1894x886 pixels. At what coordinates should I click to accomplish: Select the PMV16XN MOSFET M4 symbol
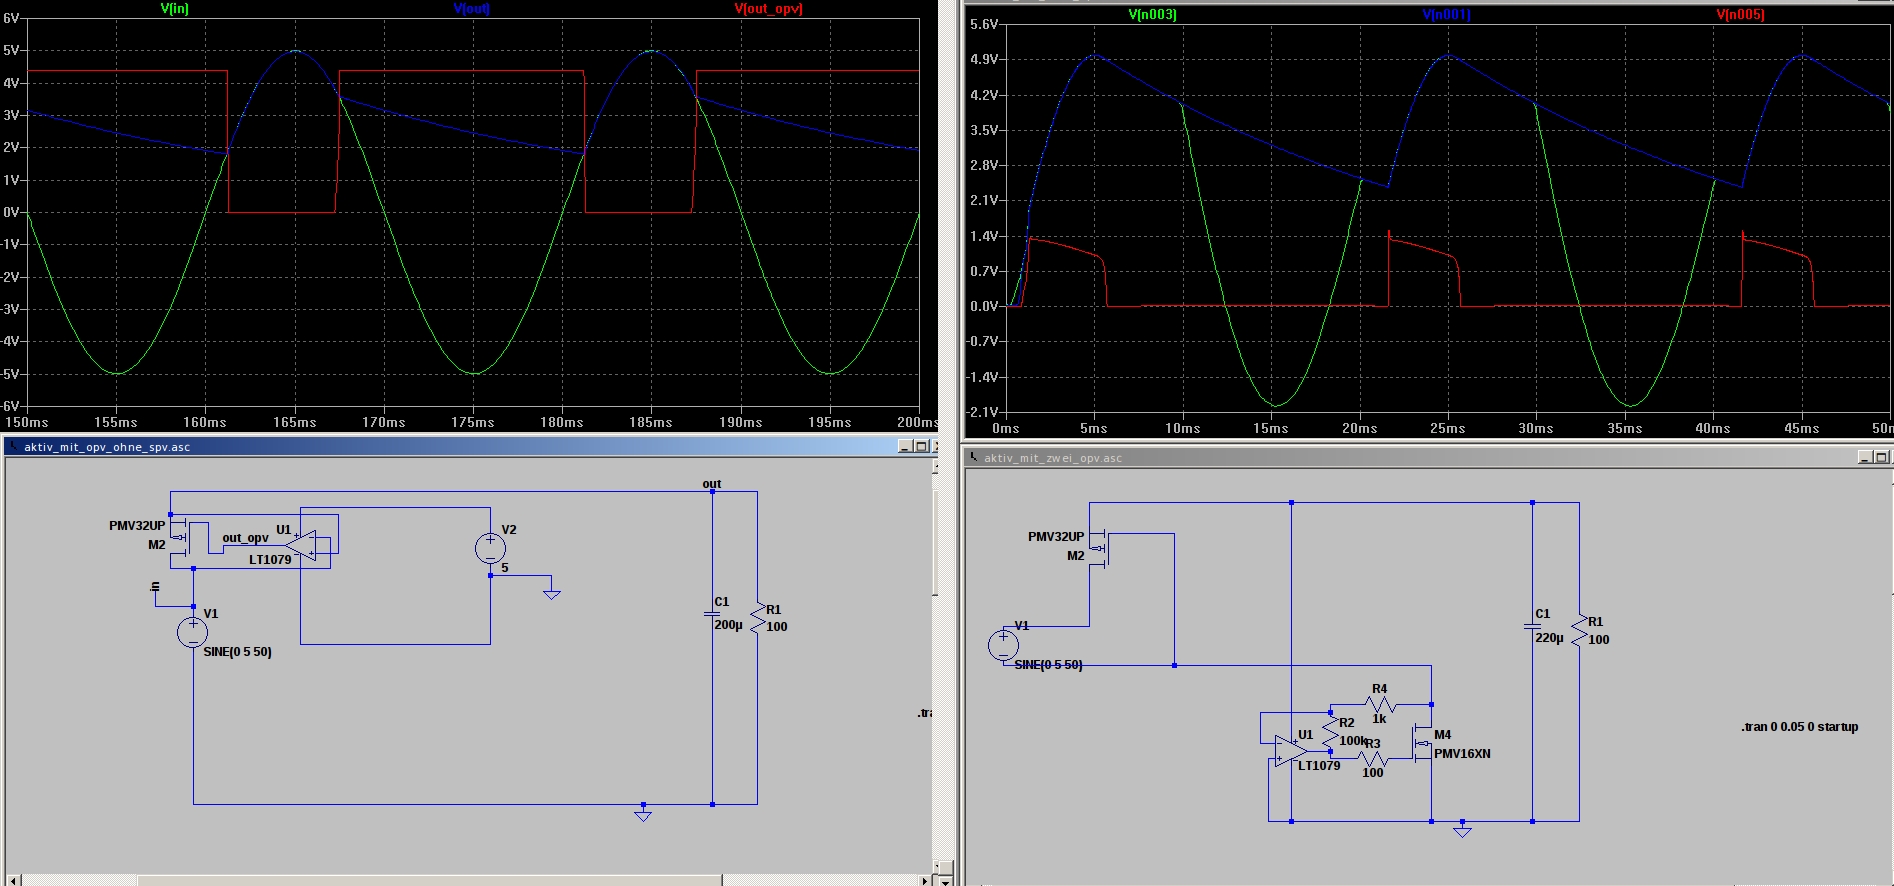pyautogui.click(x=1422, y=744)
